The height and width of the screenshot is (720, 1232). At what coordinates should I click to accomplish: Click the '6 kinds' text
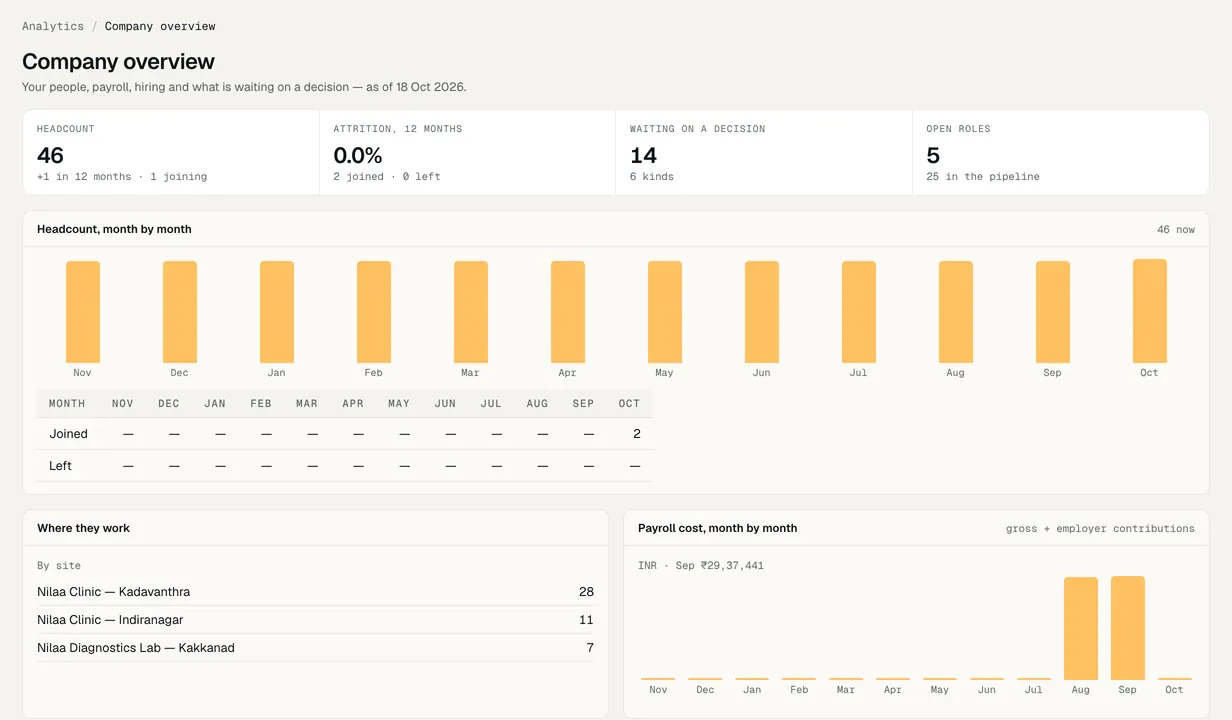click(x=652, y=177)
